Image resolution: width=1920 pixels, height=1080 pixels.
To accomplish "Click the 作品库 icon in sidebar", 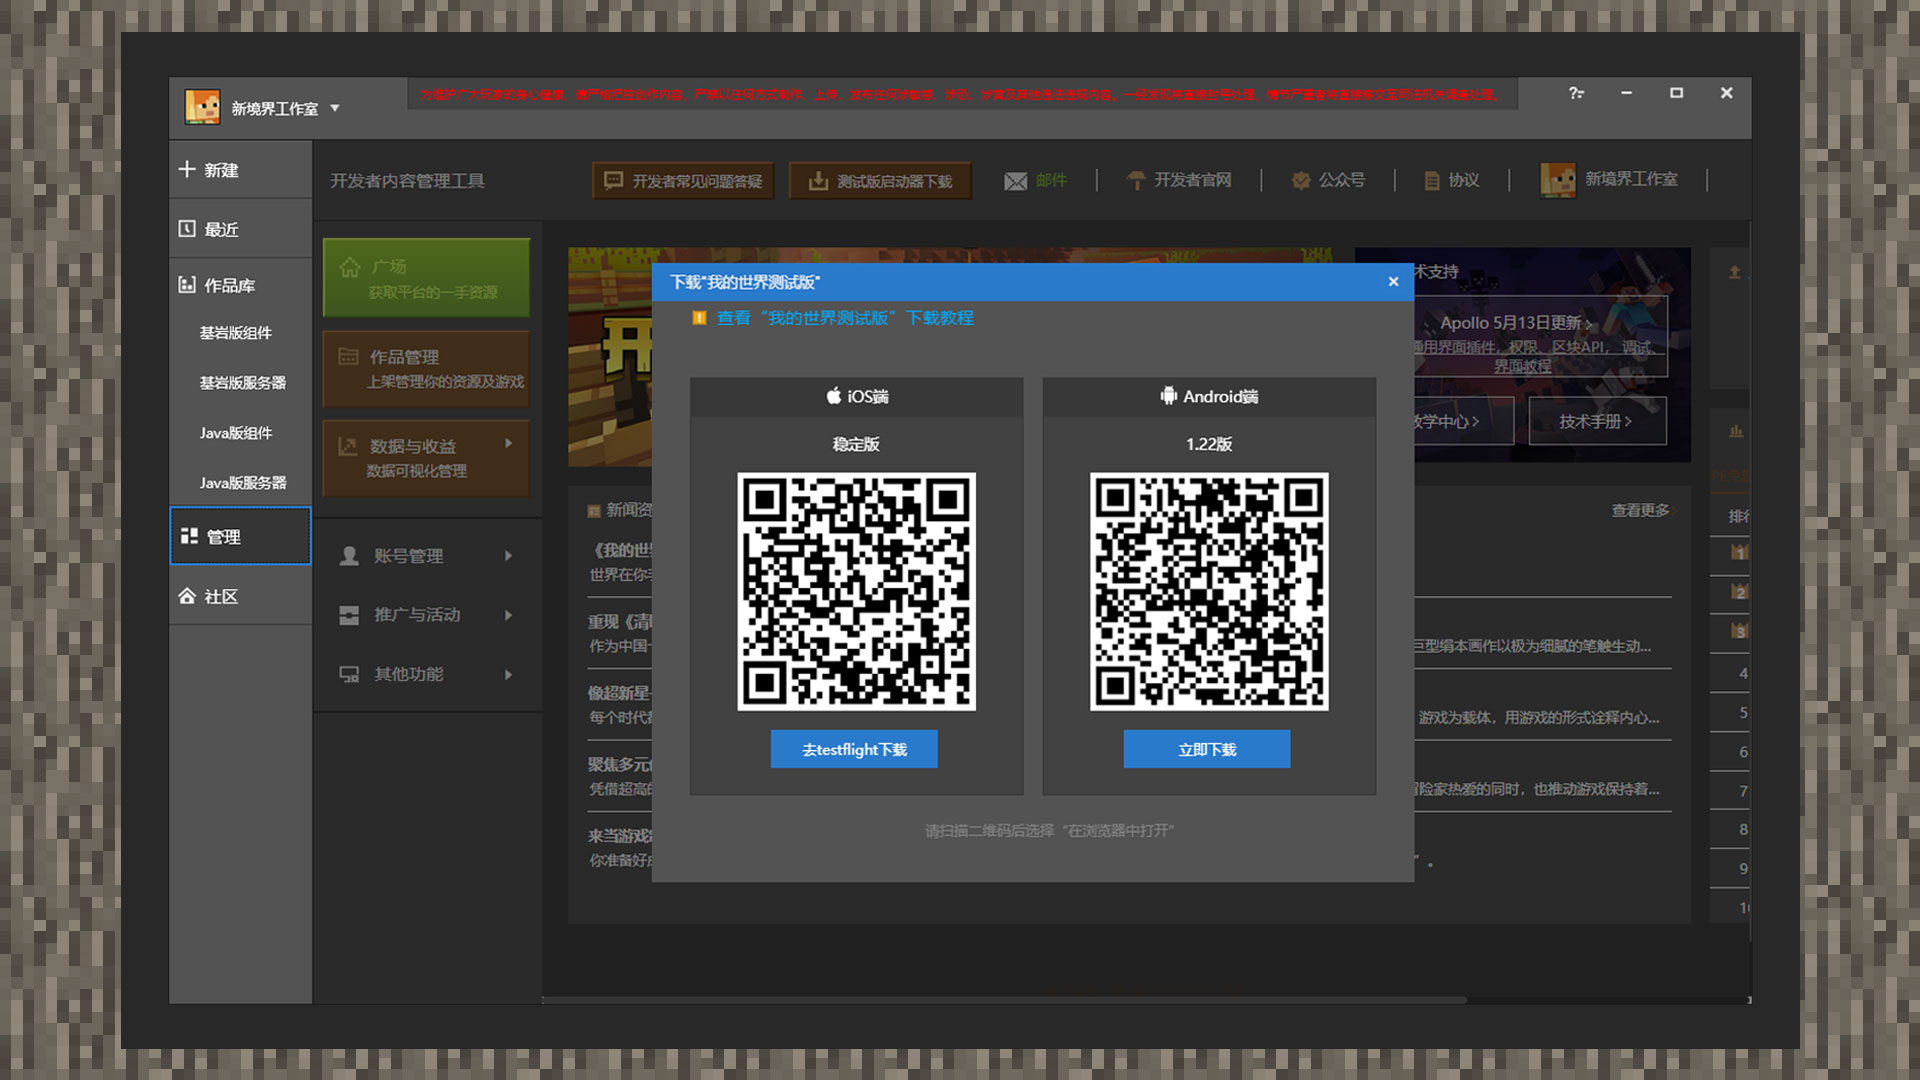I will tap(187, 285).
